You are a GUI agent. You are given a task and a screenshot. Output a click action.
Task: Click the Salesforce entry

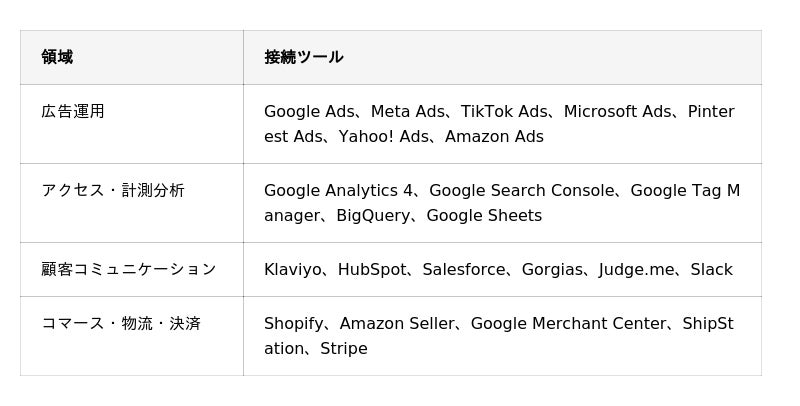[x=464, y=269]
